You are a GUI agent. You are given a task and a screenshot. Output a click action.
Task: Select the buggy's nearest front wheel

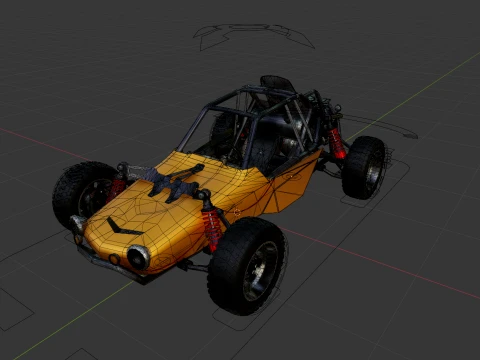(247, 266)
